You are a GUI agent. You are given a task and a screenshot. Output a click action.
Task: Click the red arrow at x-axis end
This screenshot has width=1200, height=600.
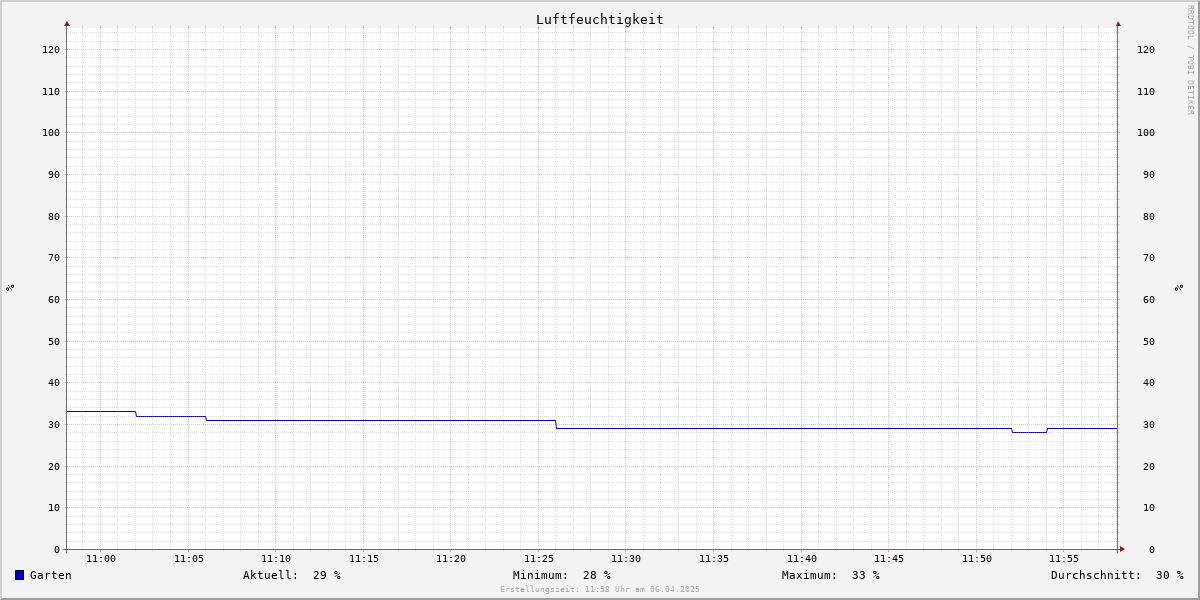(1122, 549)
